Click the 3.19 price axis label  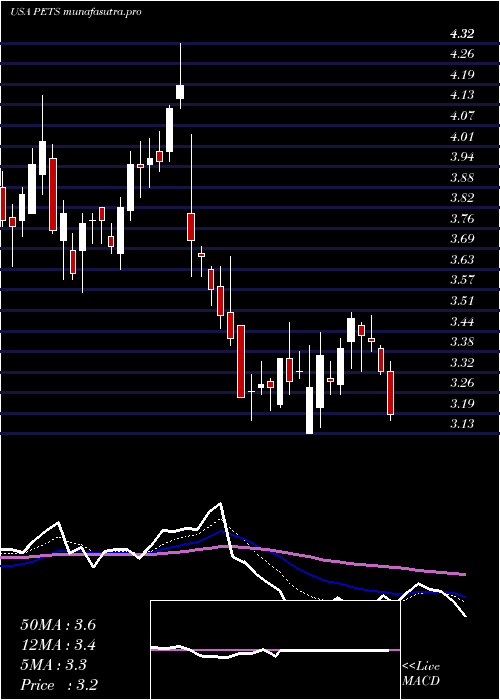tap(462, 404)
